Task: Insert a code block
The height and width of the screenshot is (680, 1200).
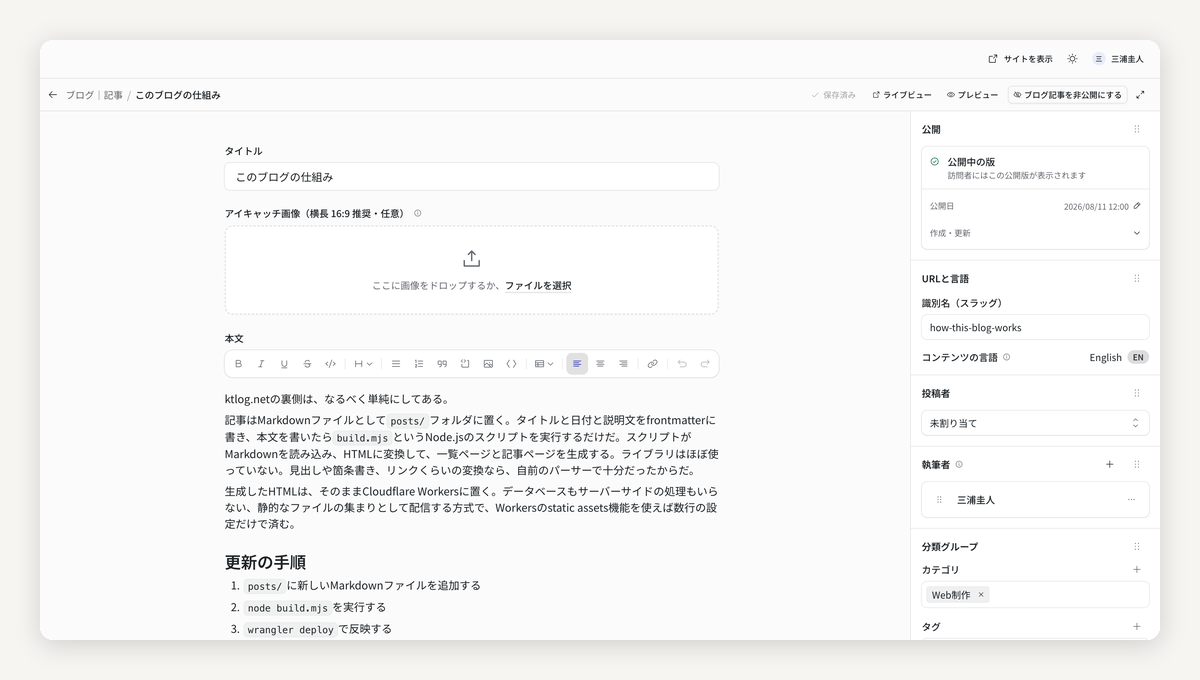Action: pos(511,364)
